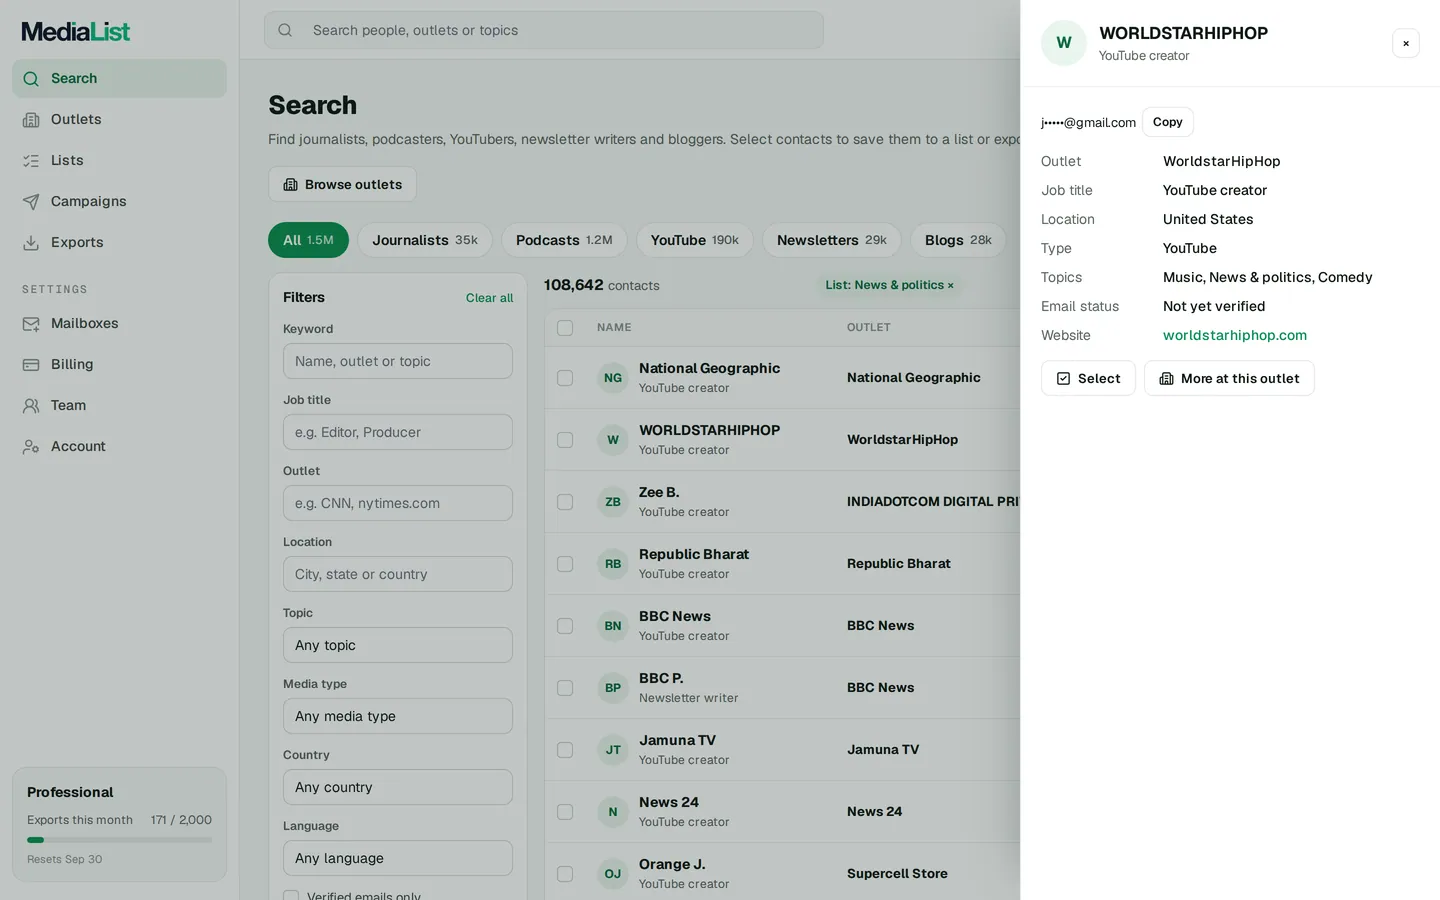The width and height of the screenshot is (1440, 900).
Task: Close the WORLDSTARHIPHOP detail panel
Action: point(1406,43)
